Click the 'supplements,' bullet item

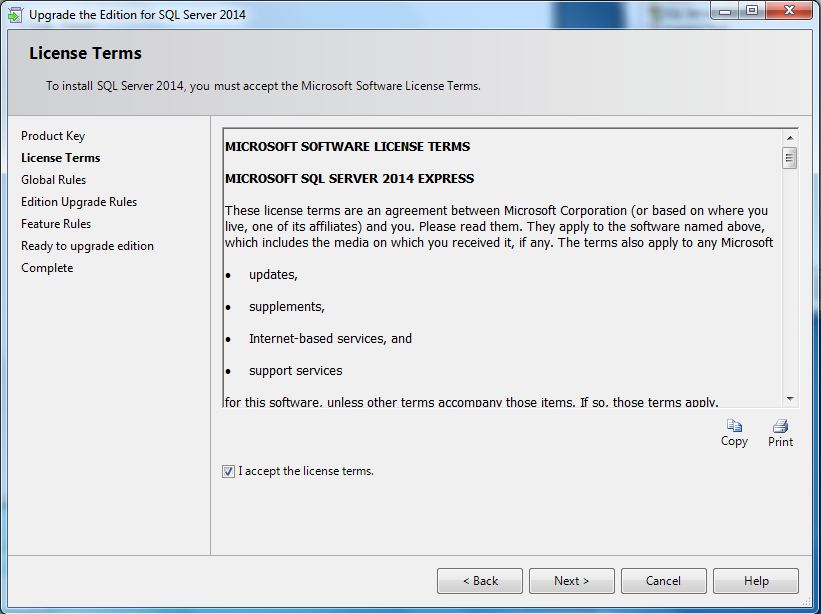(x=287, y=307)
